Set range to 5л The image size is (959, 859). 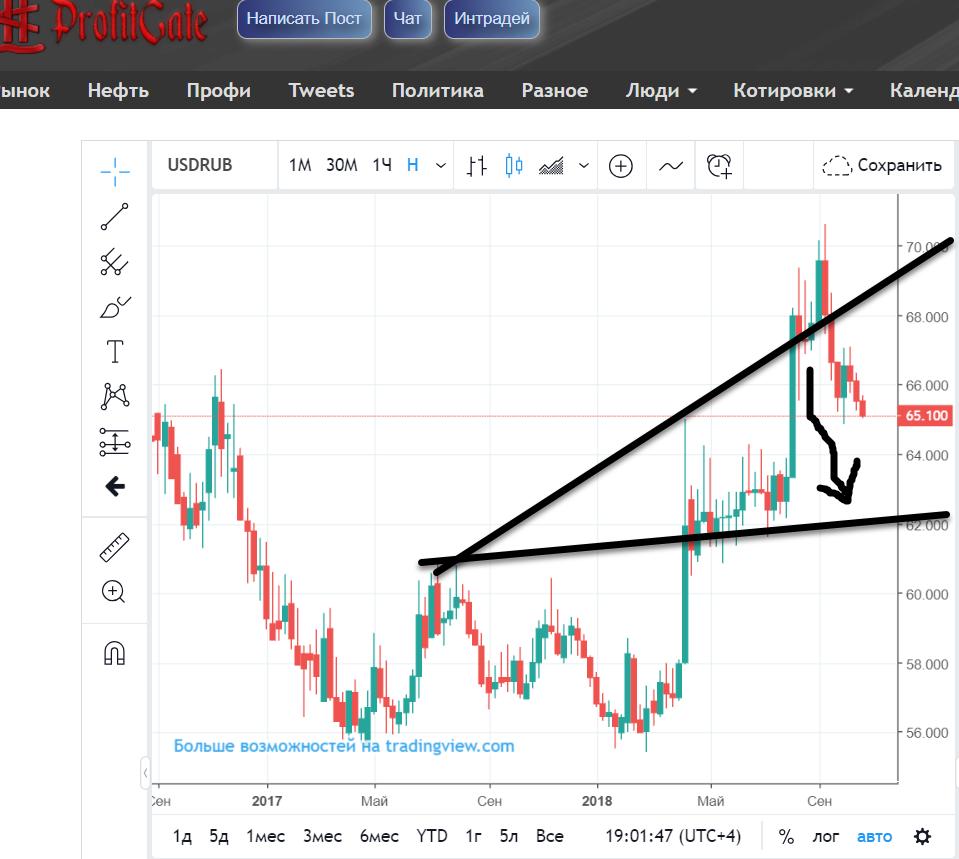tap(509, 836)
